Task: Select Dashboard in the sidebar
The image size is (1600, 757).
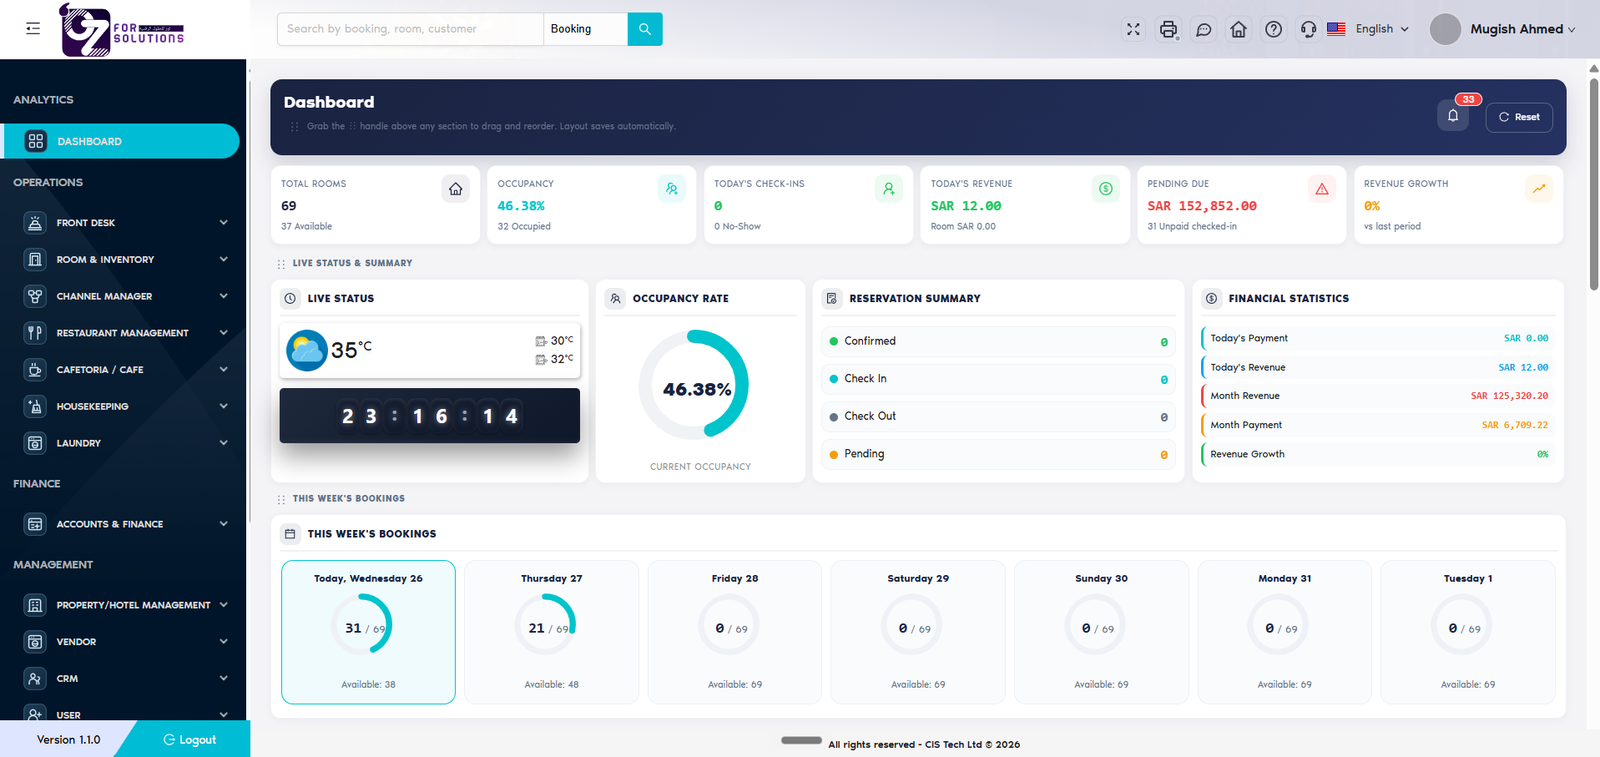Action: click(x=121, y=141)
